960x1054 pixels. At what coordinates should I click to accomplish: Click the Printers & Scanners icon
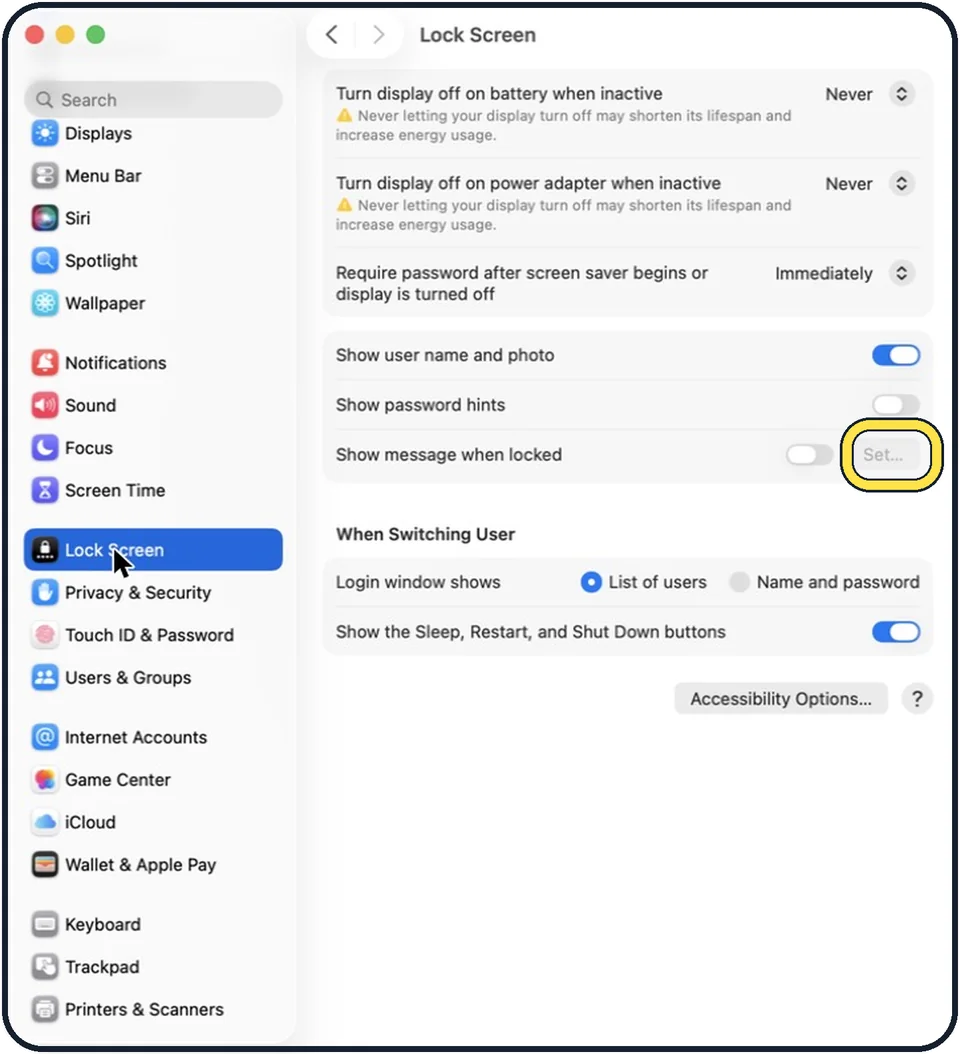(x=45, y=1010)
